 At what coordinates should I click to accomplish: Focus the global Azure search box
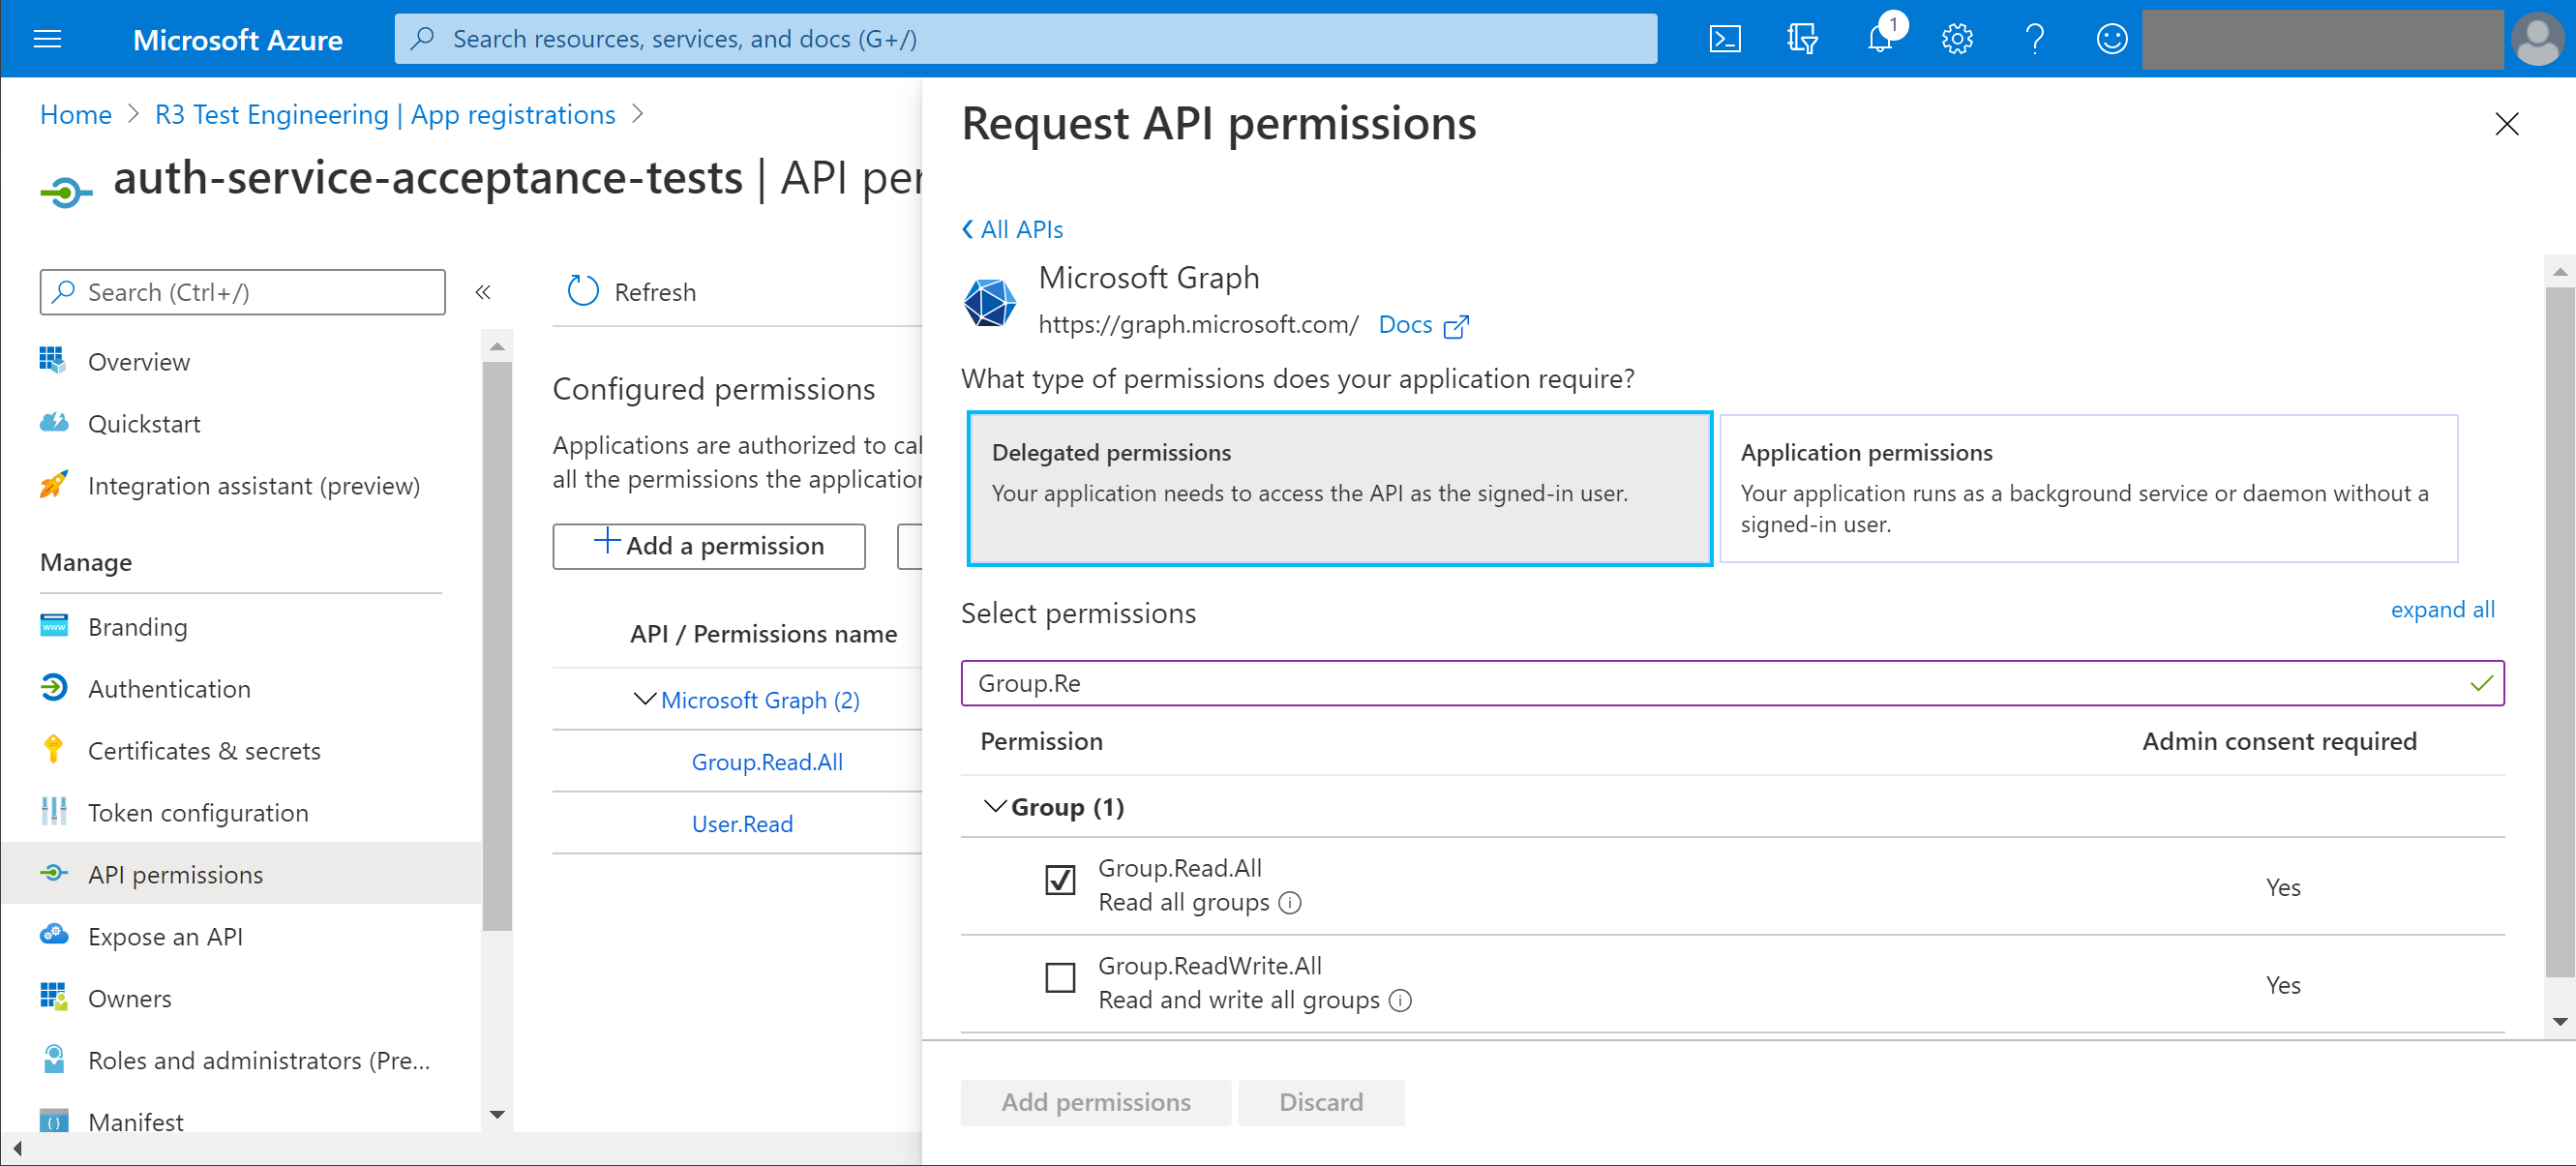pos(1025,39)
